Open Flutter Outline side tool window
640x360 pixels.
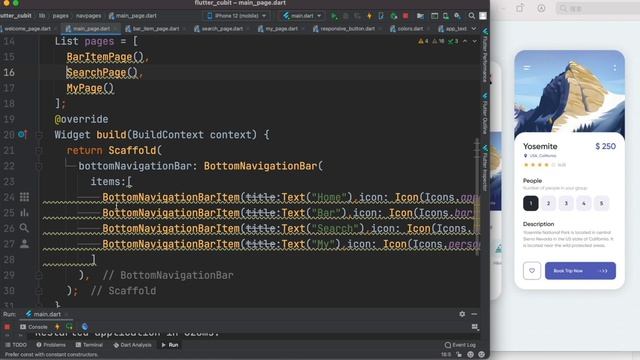(485, 113)
